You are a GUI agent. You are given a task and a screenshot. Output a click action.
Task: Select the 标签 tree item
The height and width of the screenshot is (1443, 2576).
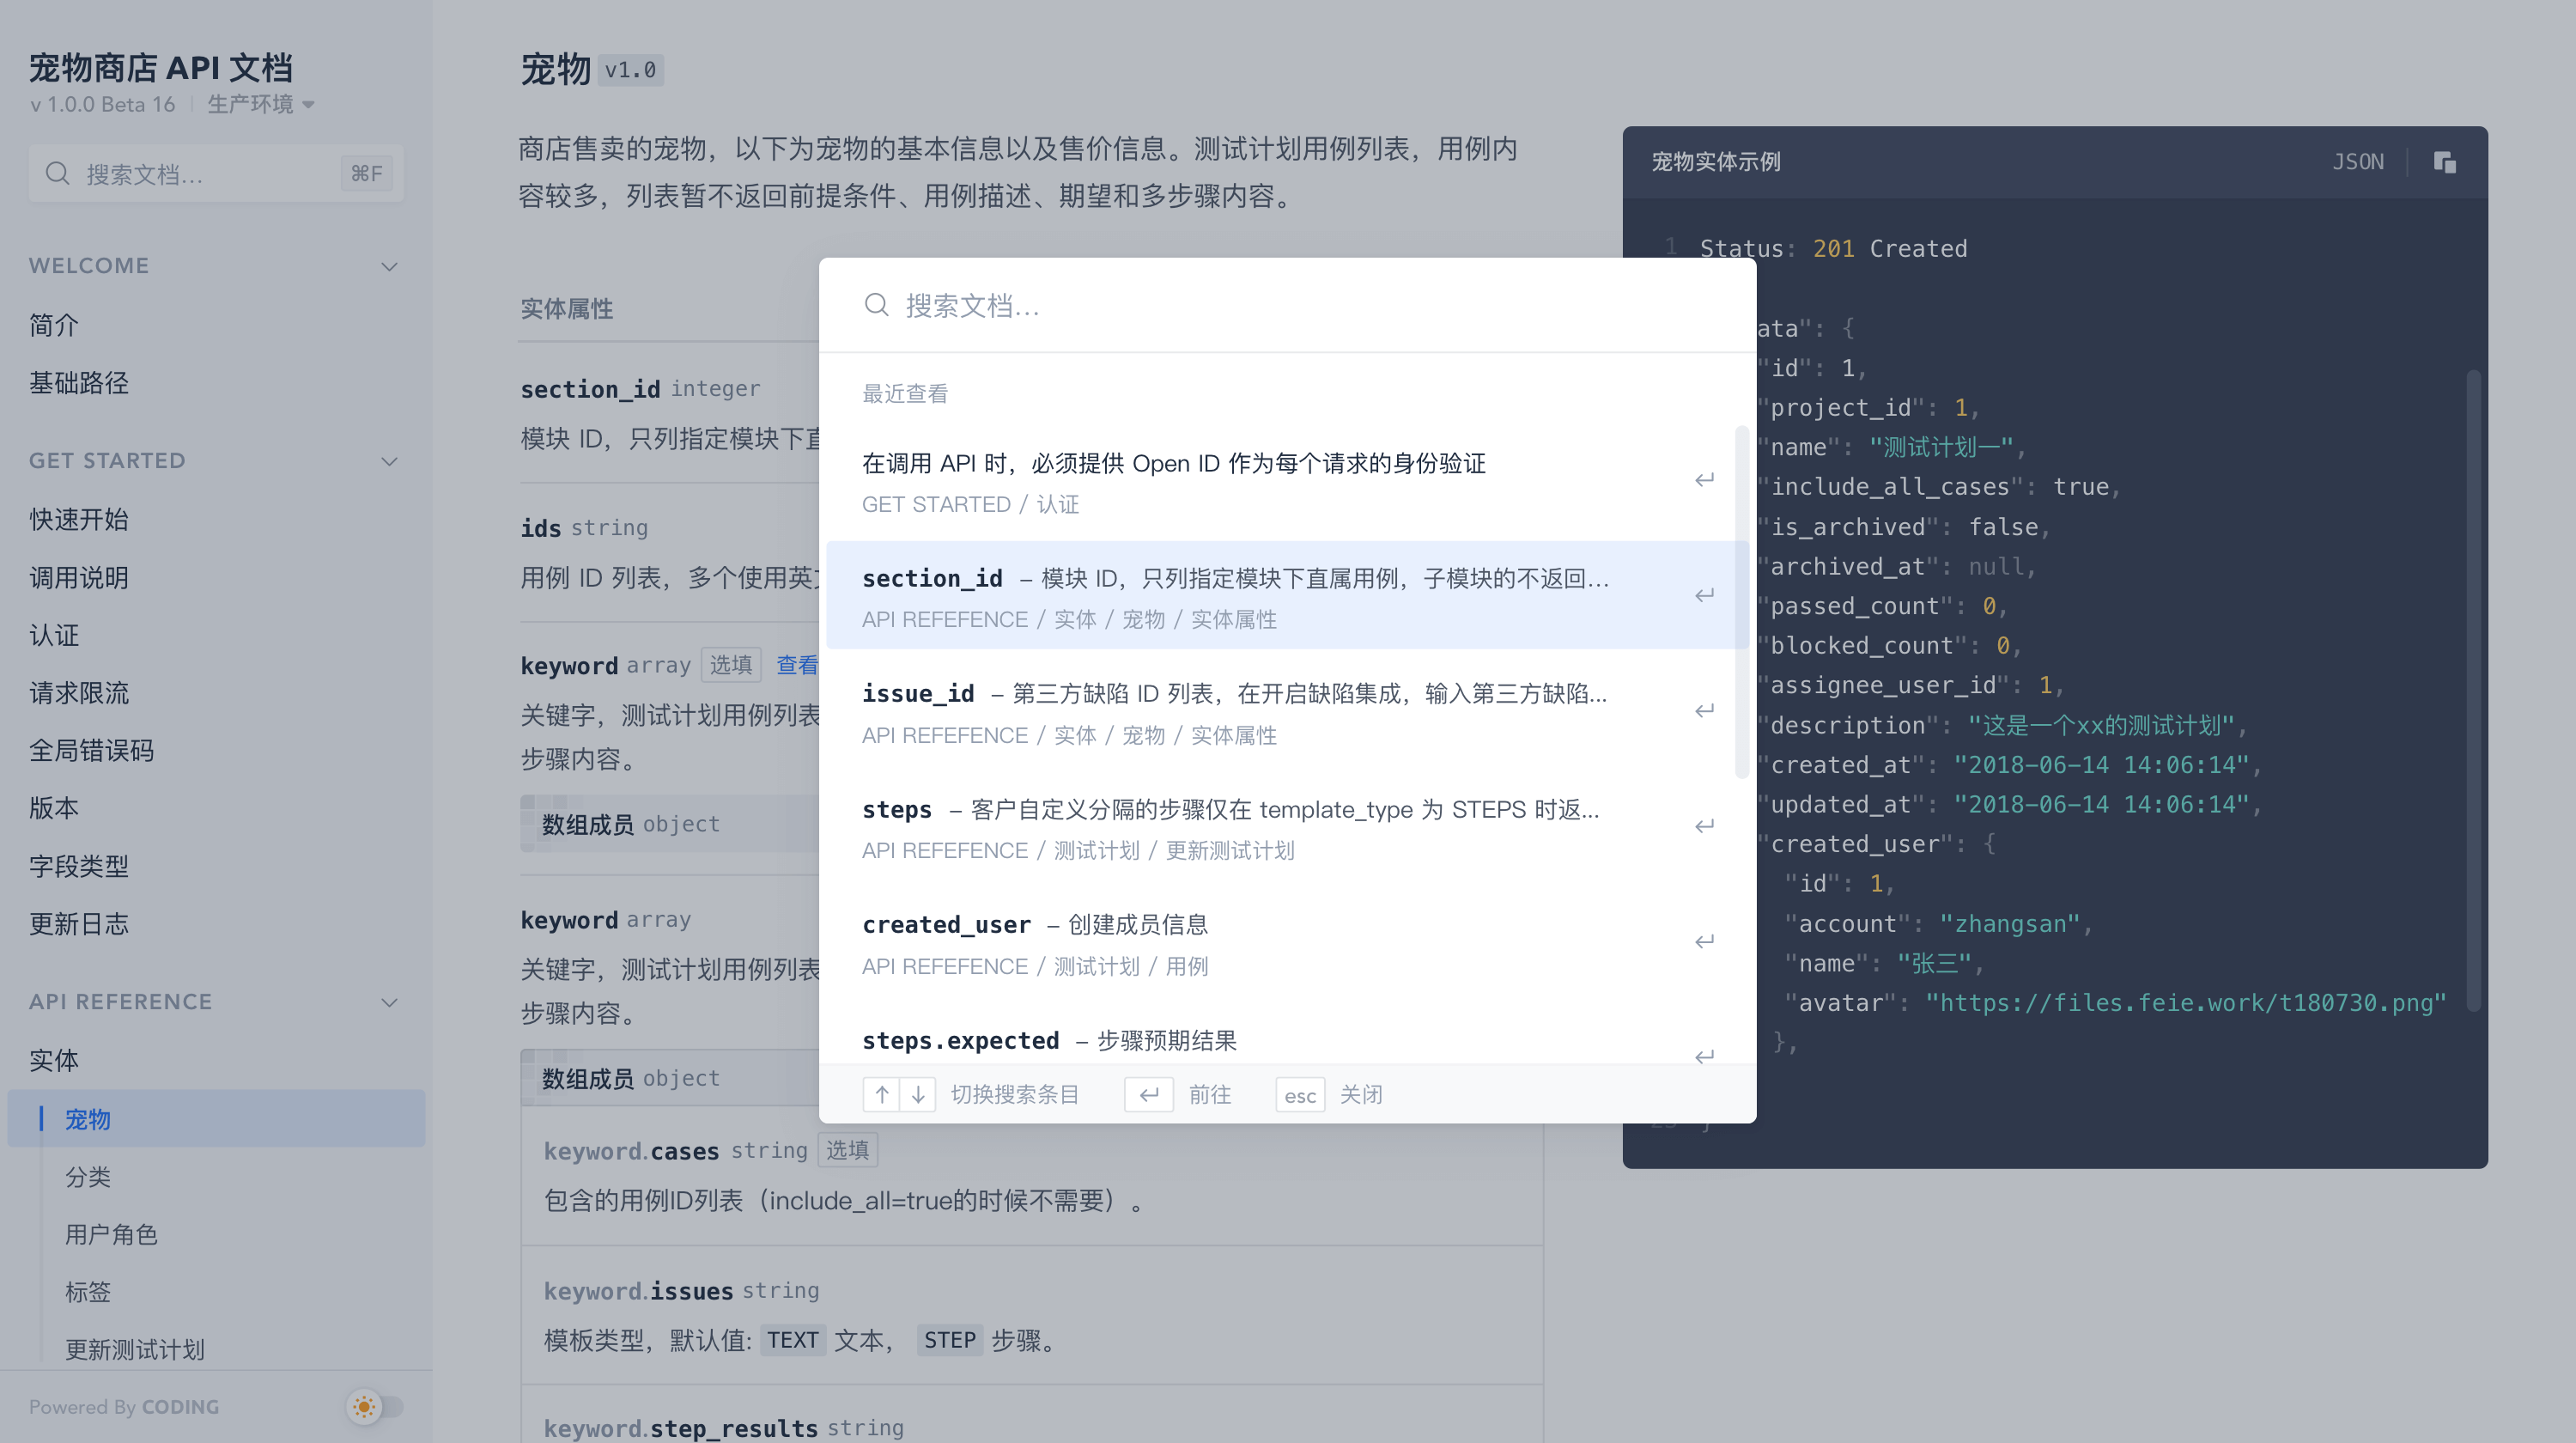tap(88, 1292)
